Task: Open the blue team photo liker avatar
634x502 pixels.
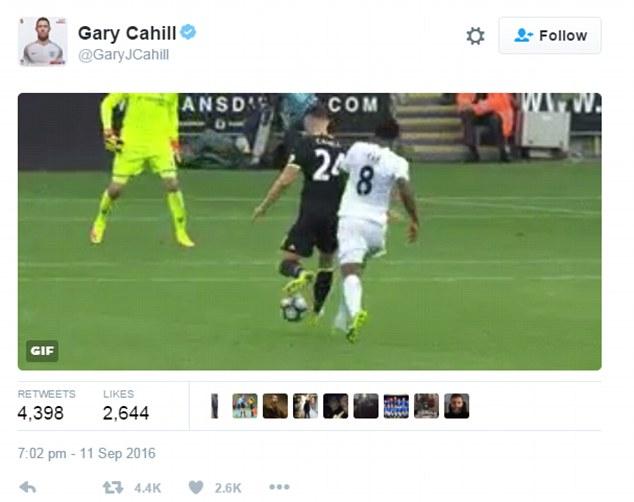Action: pos(396,406)
